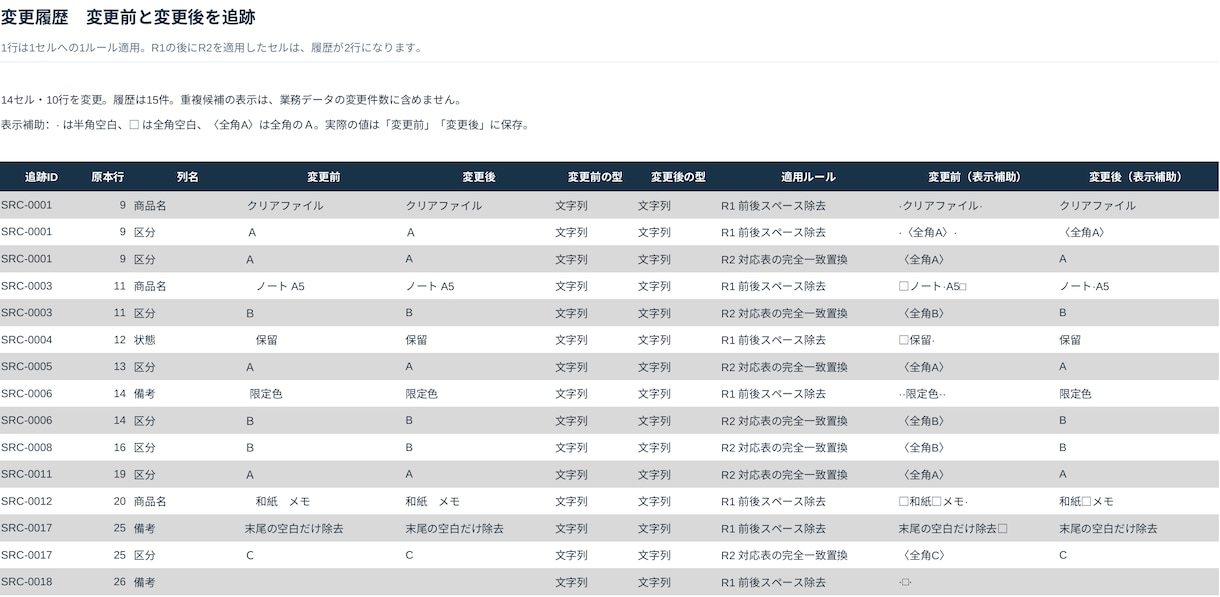The width and height of the screenshot is (1220, 597).
Task: Click the 変更後の型 column header
Action: [x=678, y=177]
